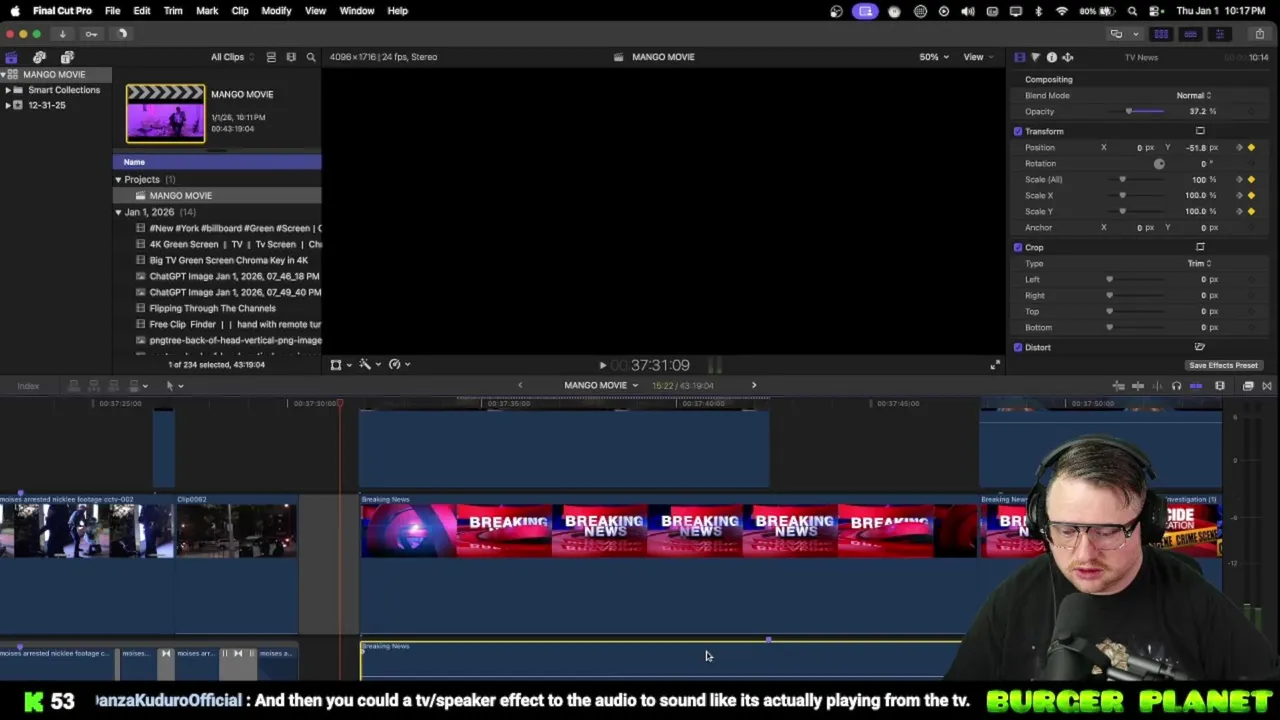Click the secondary display workspace icon

coord(1116,34)
